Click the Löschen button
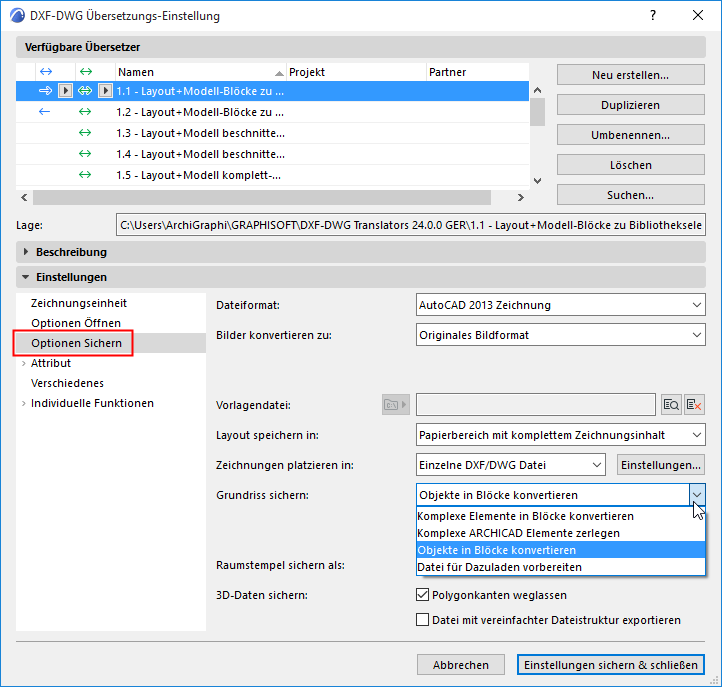Viewport: 722px width, 687px height. pos(630,164)
